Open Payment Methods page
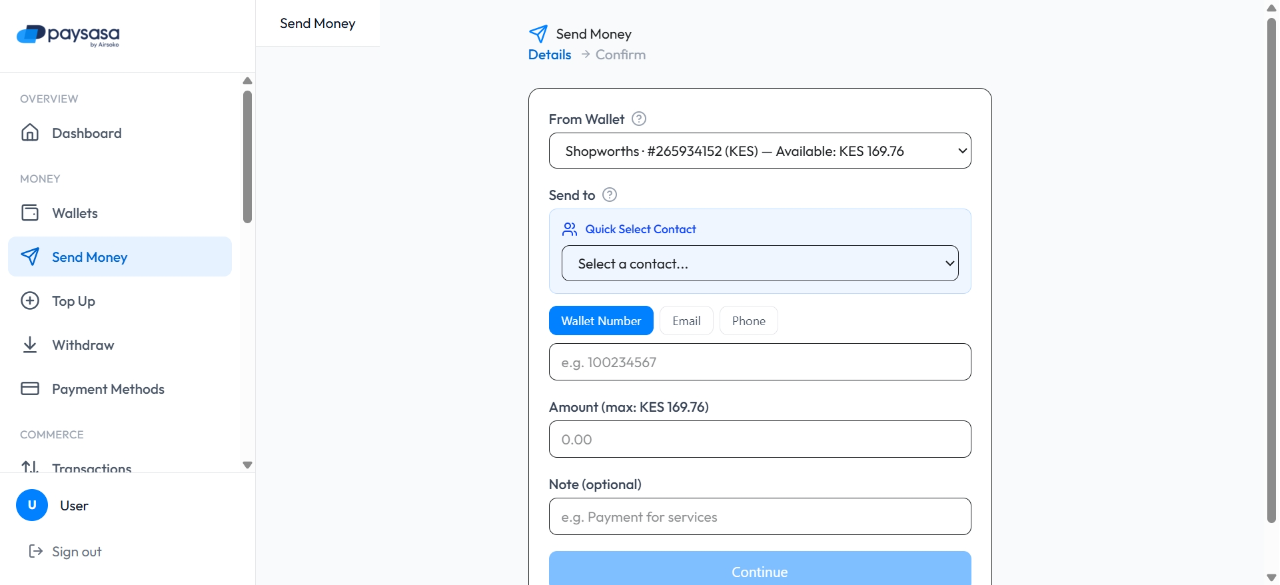 click(120, 389)
